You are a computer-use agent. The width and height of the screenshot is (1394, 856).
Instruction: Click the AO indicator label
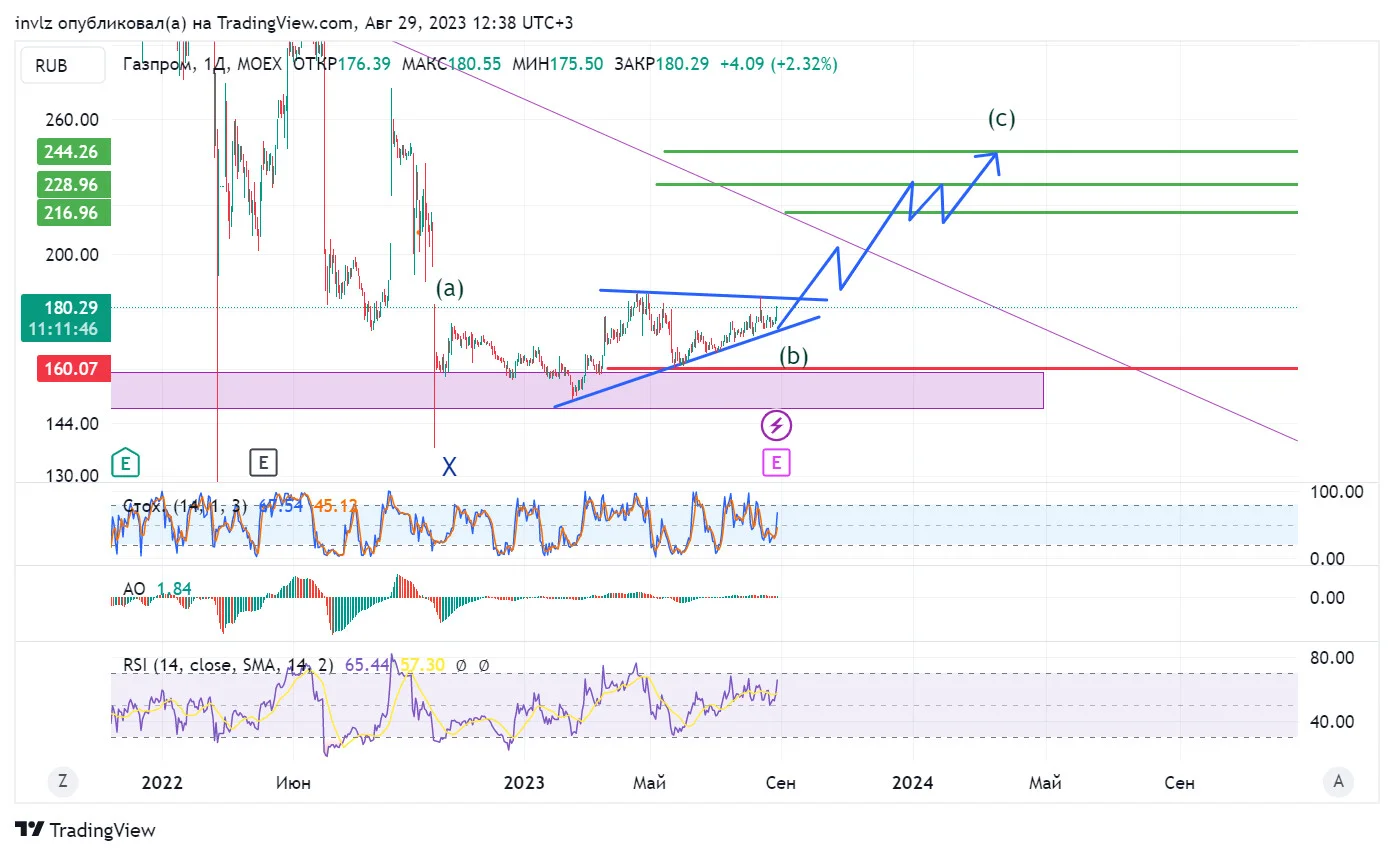[135, 589]
